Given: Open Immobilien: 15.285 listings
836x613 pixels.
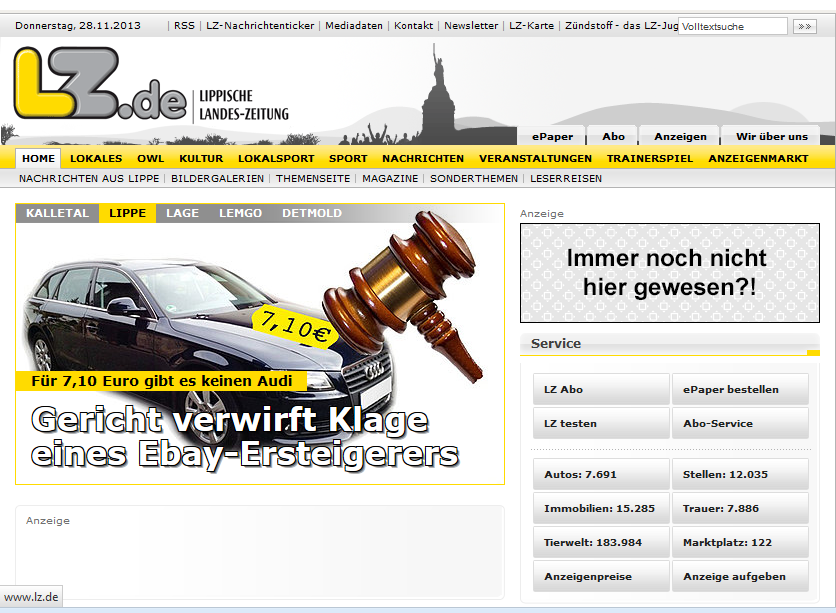Looking at the screenshot, I should [x=601, y=509].
